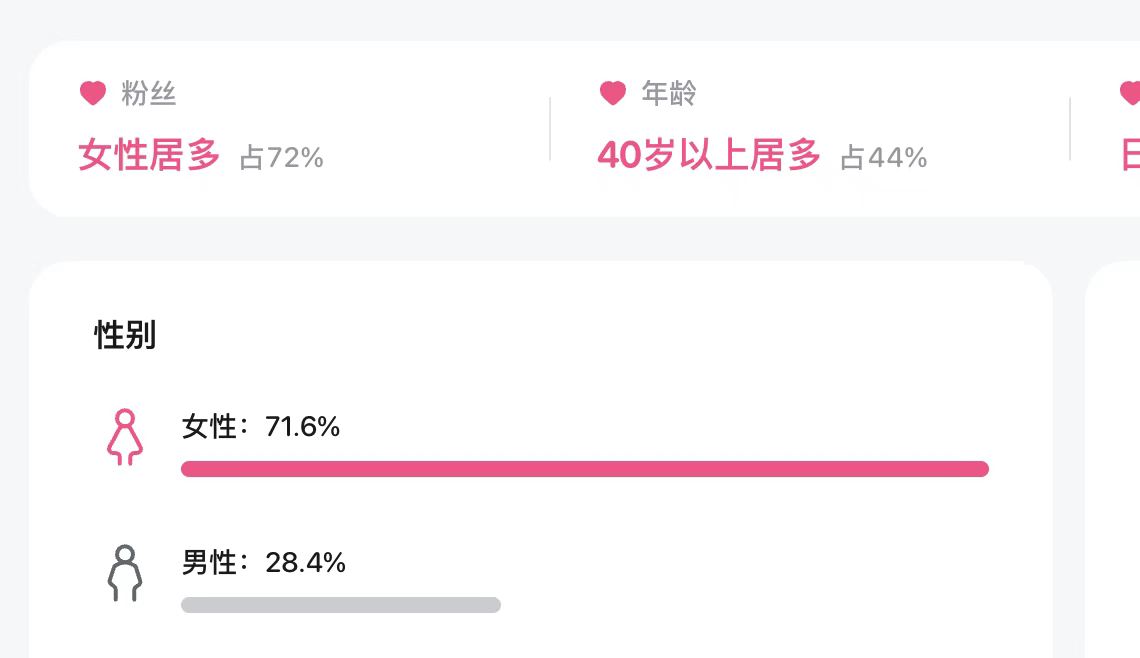
Task: Select the pink female figure icon
Action: click(x=125, y=437)
